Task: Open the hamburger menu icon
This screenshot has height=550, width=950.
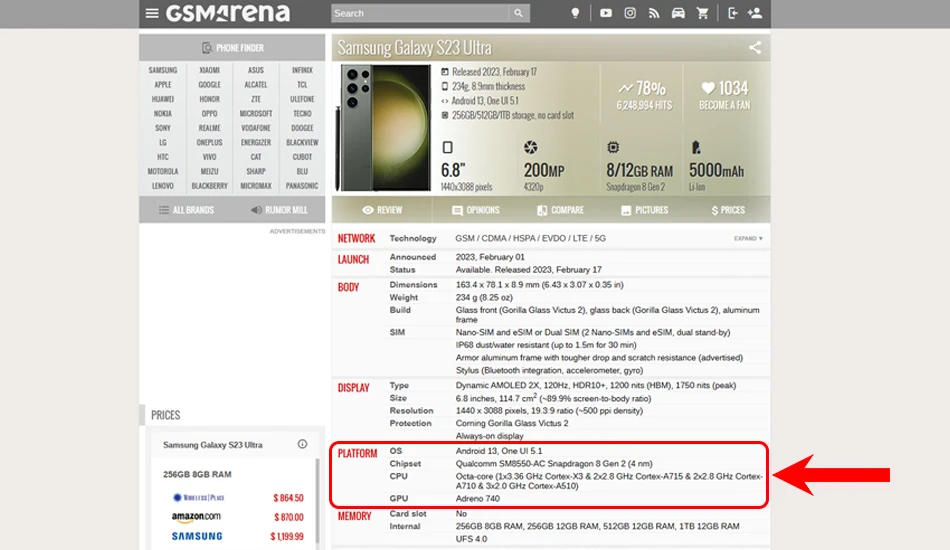Action: [x=152, y=13]
